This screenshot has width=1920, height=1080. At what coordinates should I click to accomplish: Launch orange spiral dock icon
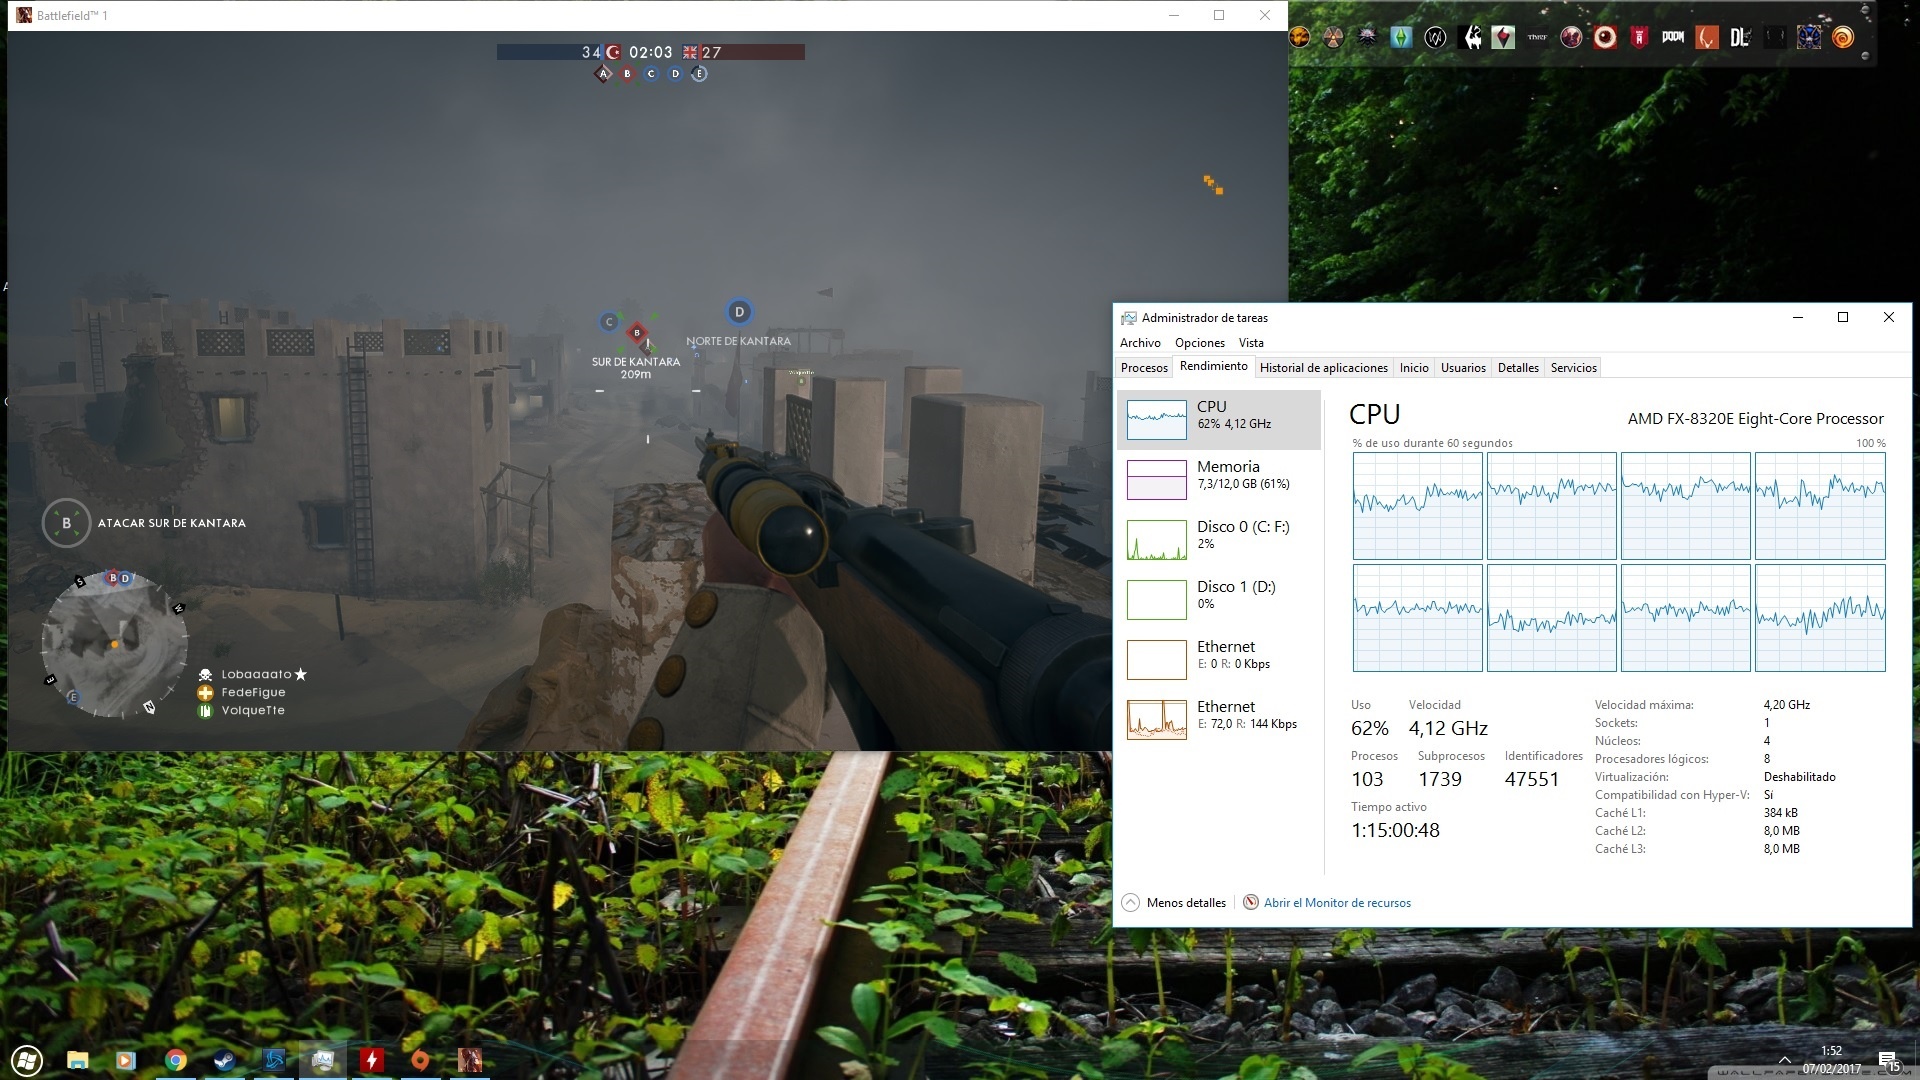[x=1843, y=37]
